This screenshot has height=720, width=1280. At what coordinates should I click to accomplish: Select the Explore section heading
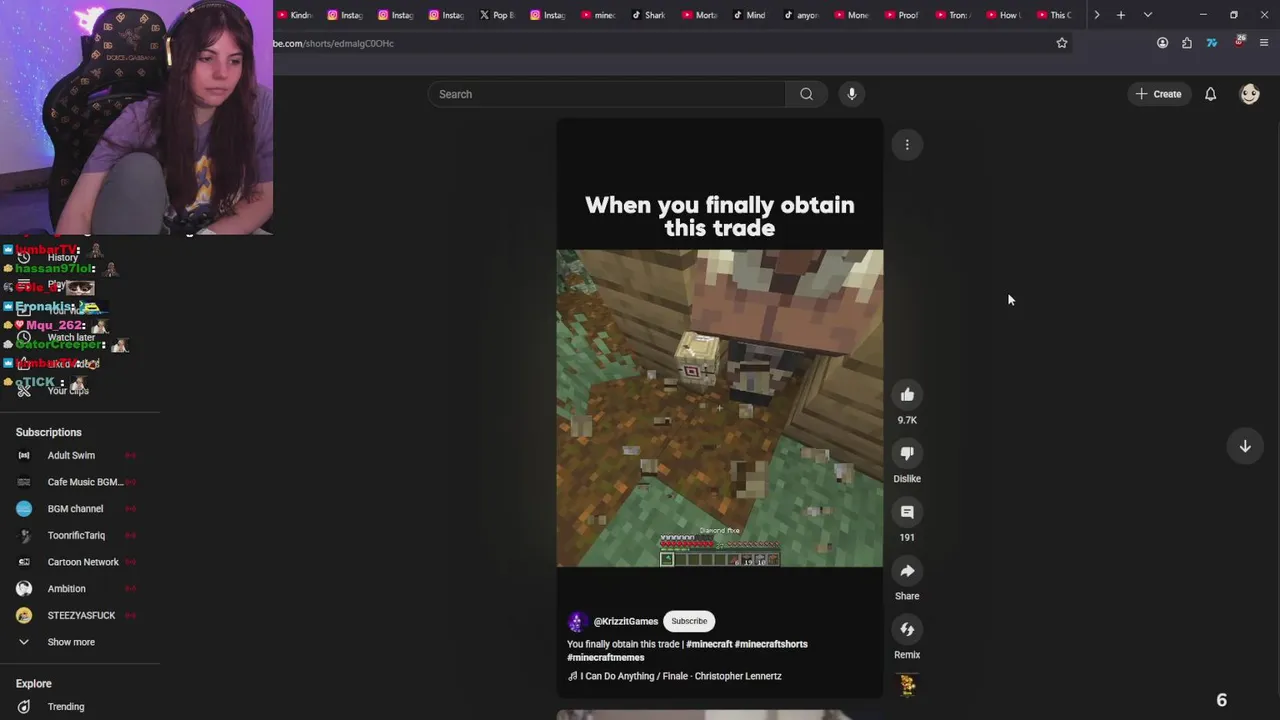click(x=34, y=684)
